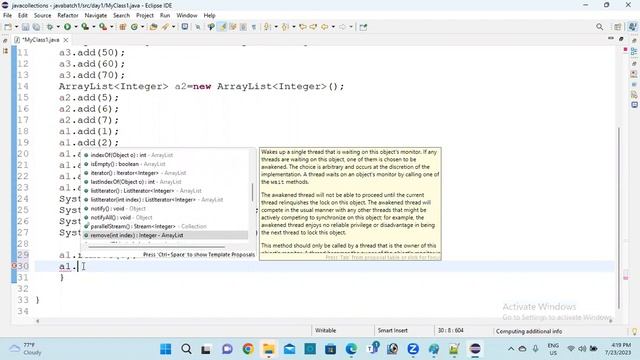Toggle Block Selection Mode icon

point(243,27)
